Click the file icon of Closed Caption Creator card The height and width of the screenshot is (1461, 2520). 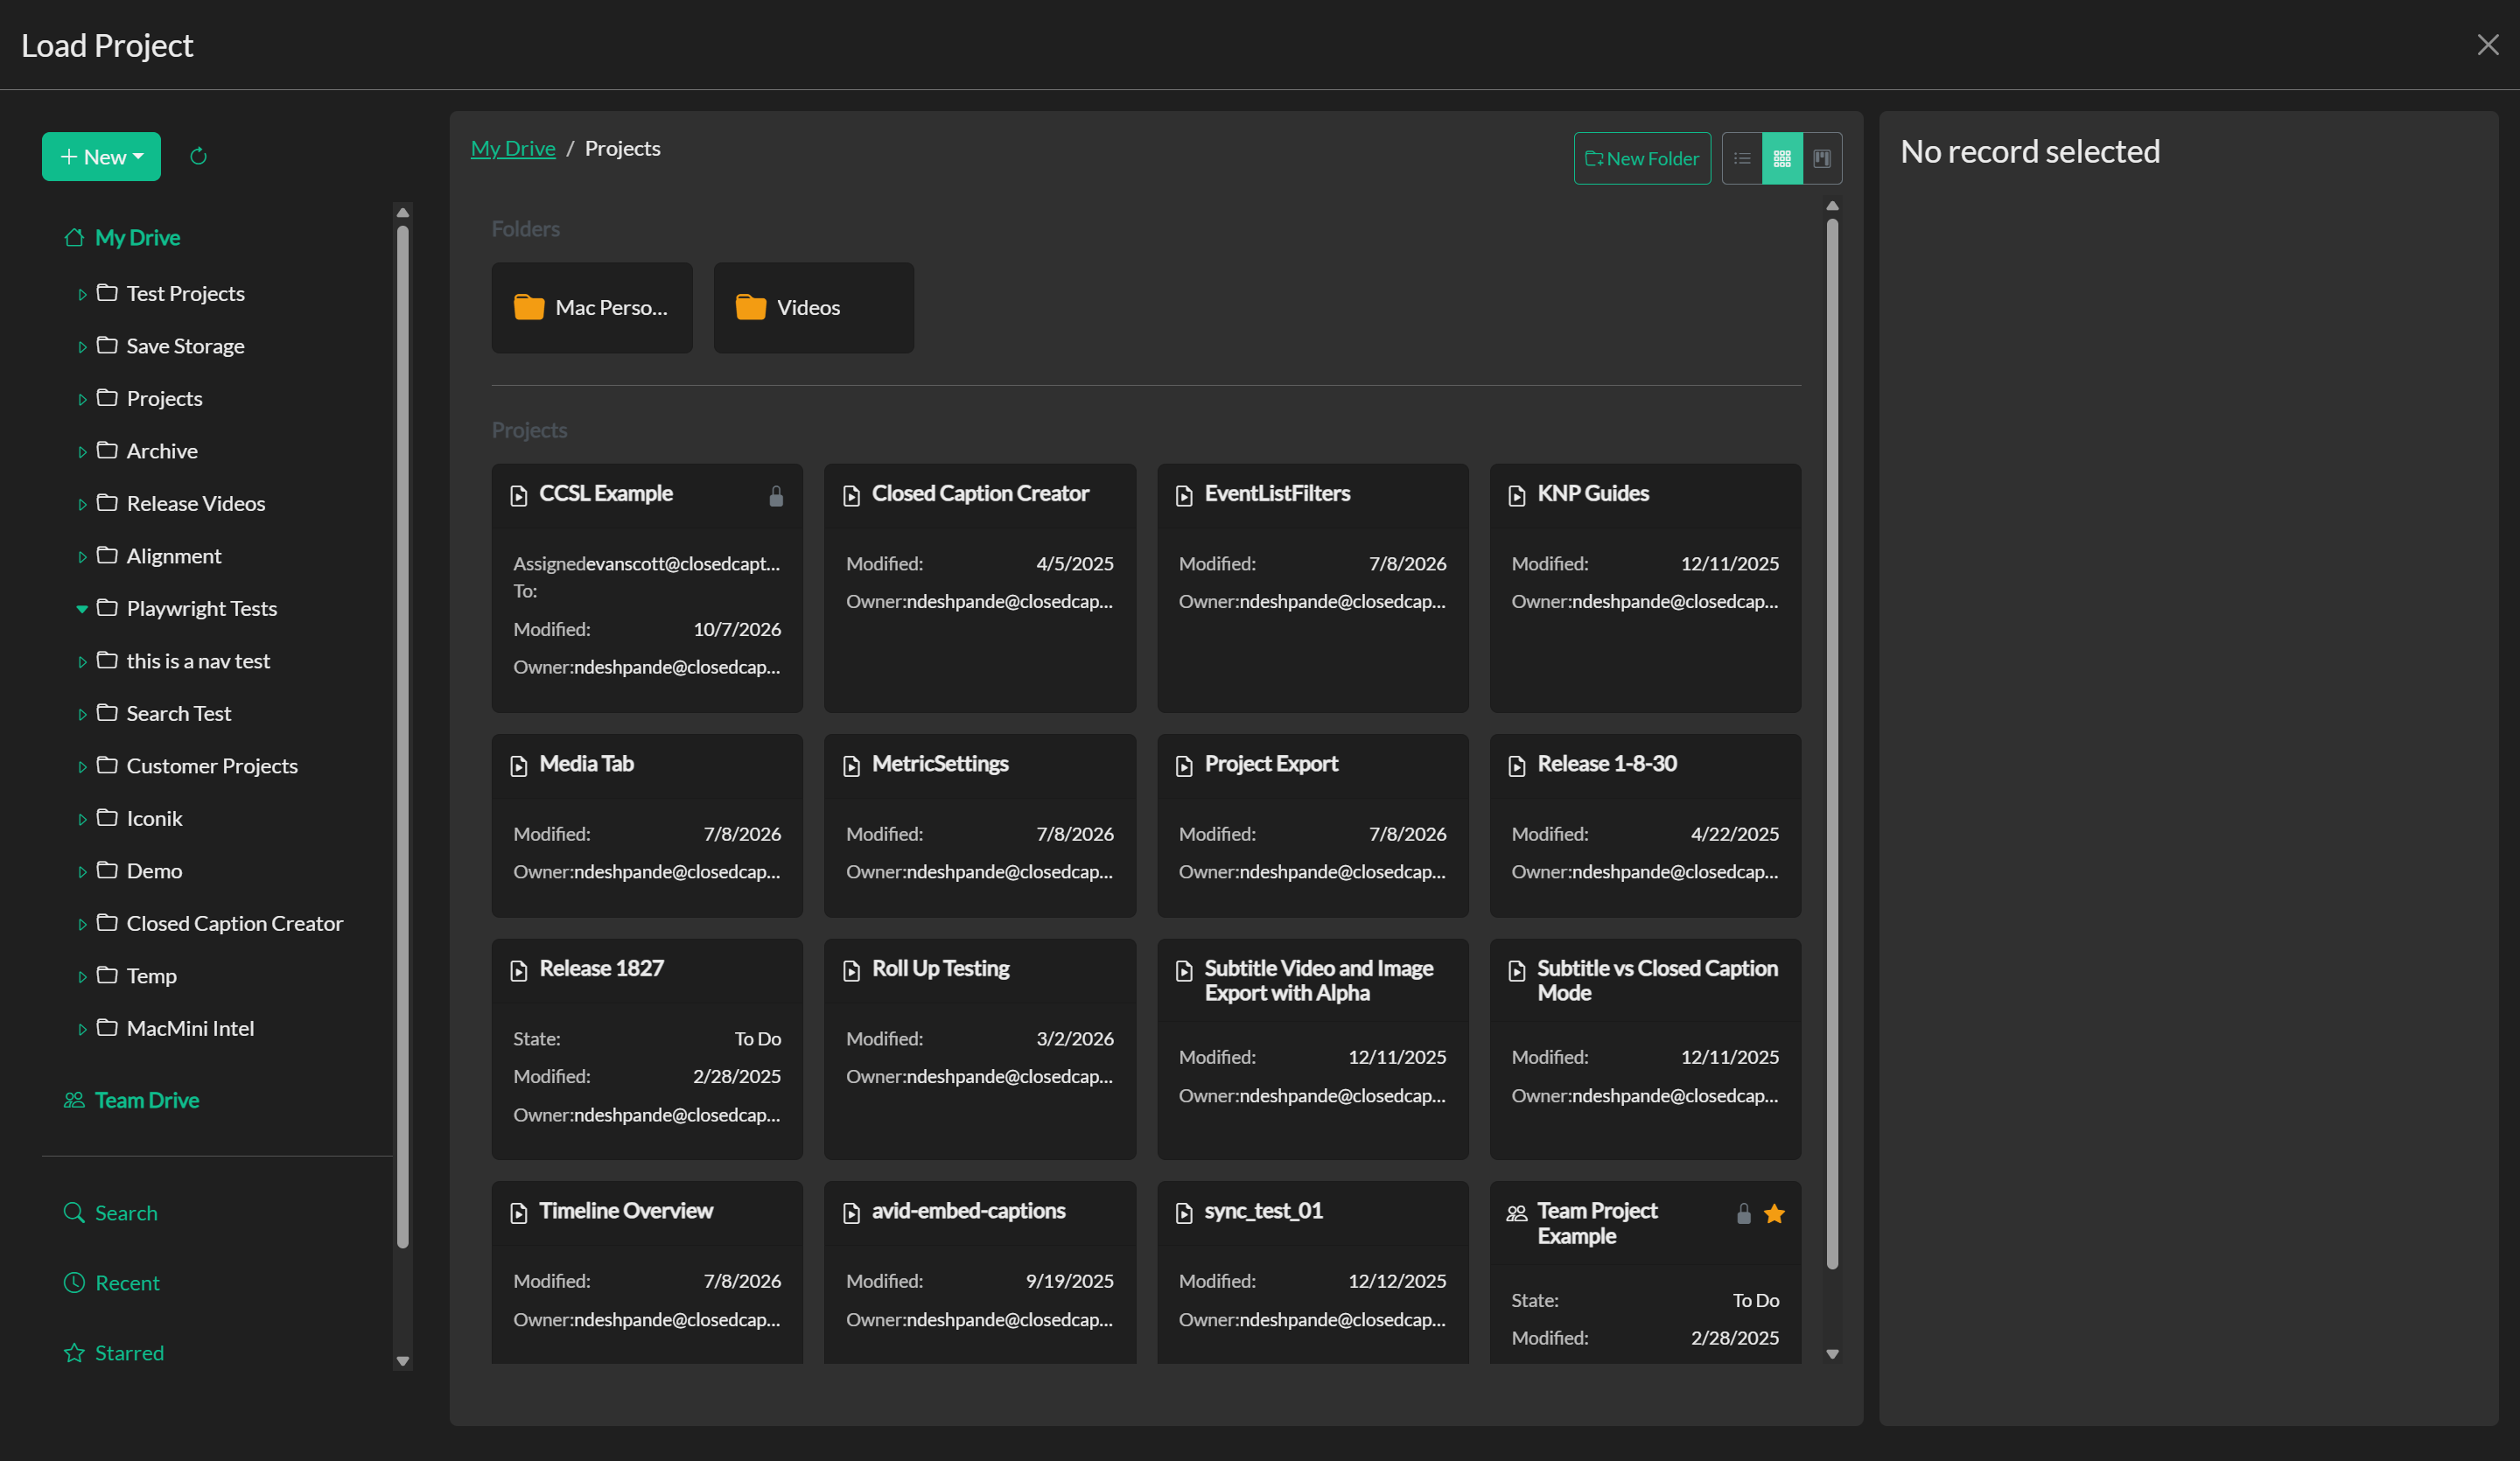pyautogui.click(x=852, y=496)
